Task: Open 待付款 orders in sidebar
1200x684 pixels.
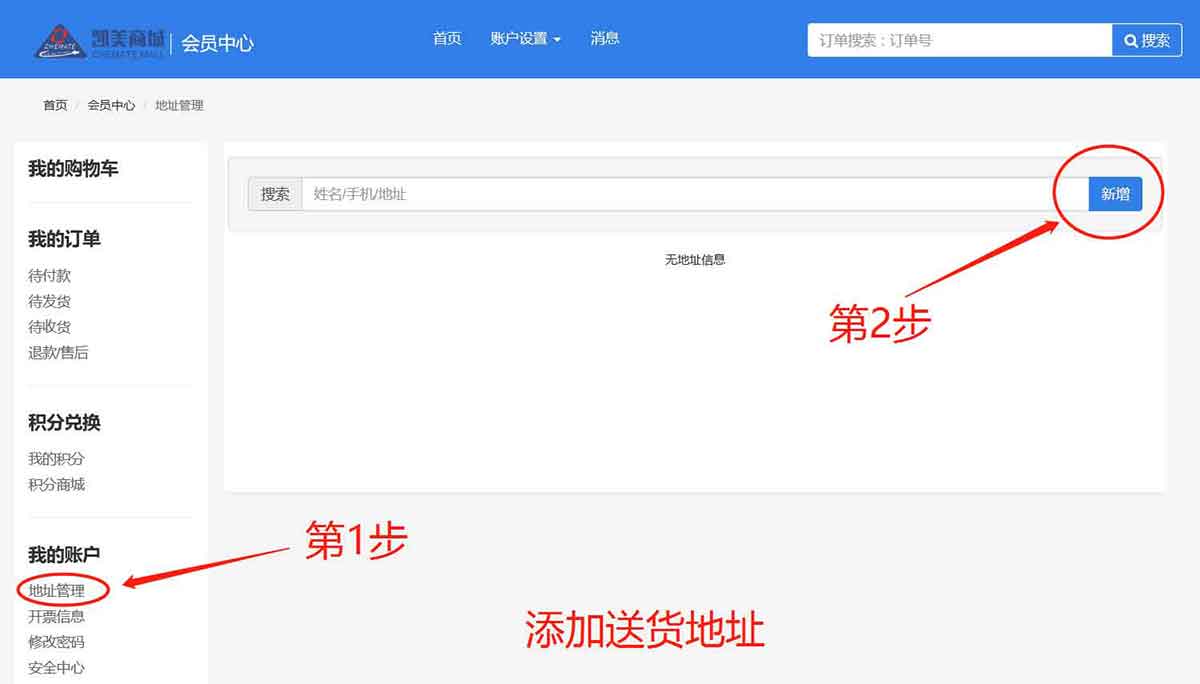Action: click(x=50, y=276)
